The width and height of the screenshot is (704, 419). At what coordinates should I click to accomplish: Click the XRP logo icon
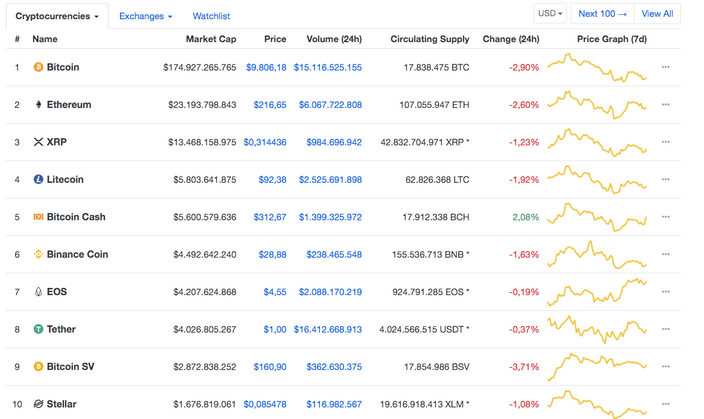click(38, 142)
